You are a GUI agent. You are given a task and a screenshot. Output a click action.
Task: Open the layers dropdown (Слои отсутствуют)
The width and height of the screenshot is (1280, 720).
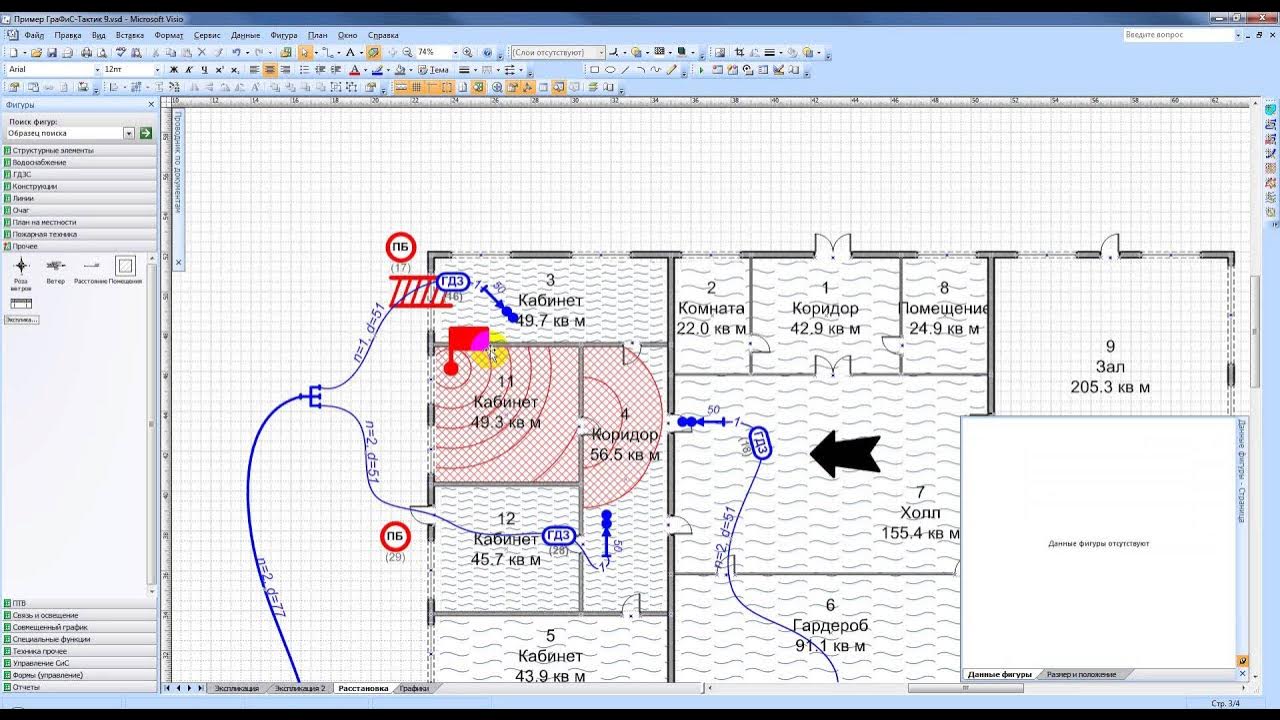click(x=601, y=52)
